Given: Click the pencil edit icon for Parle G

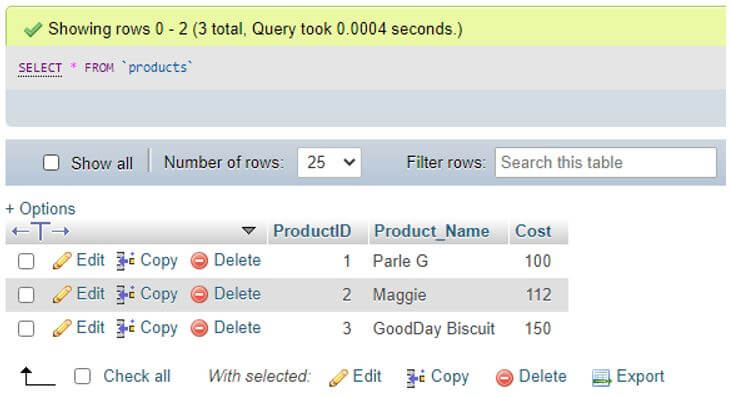Looking at the screenshot, I should 62,261.
